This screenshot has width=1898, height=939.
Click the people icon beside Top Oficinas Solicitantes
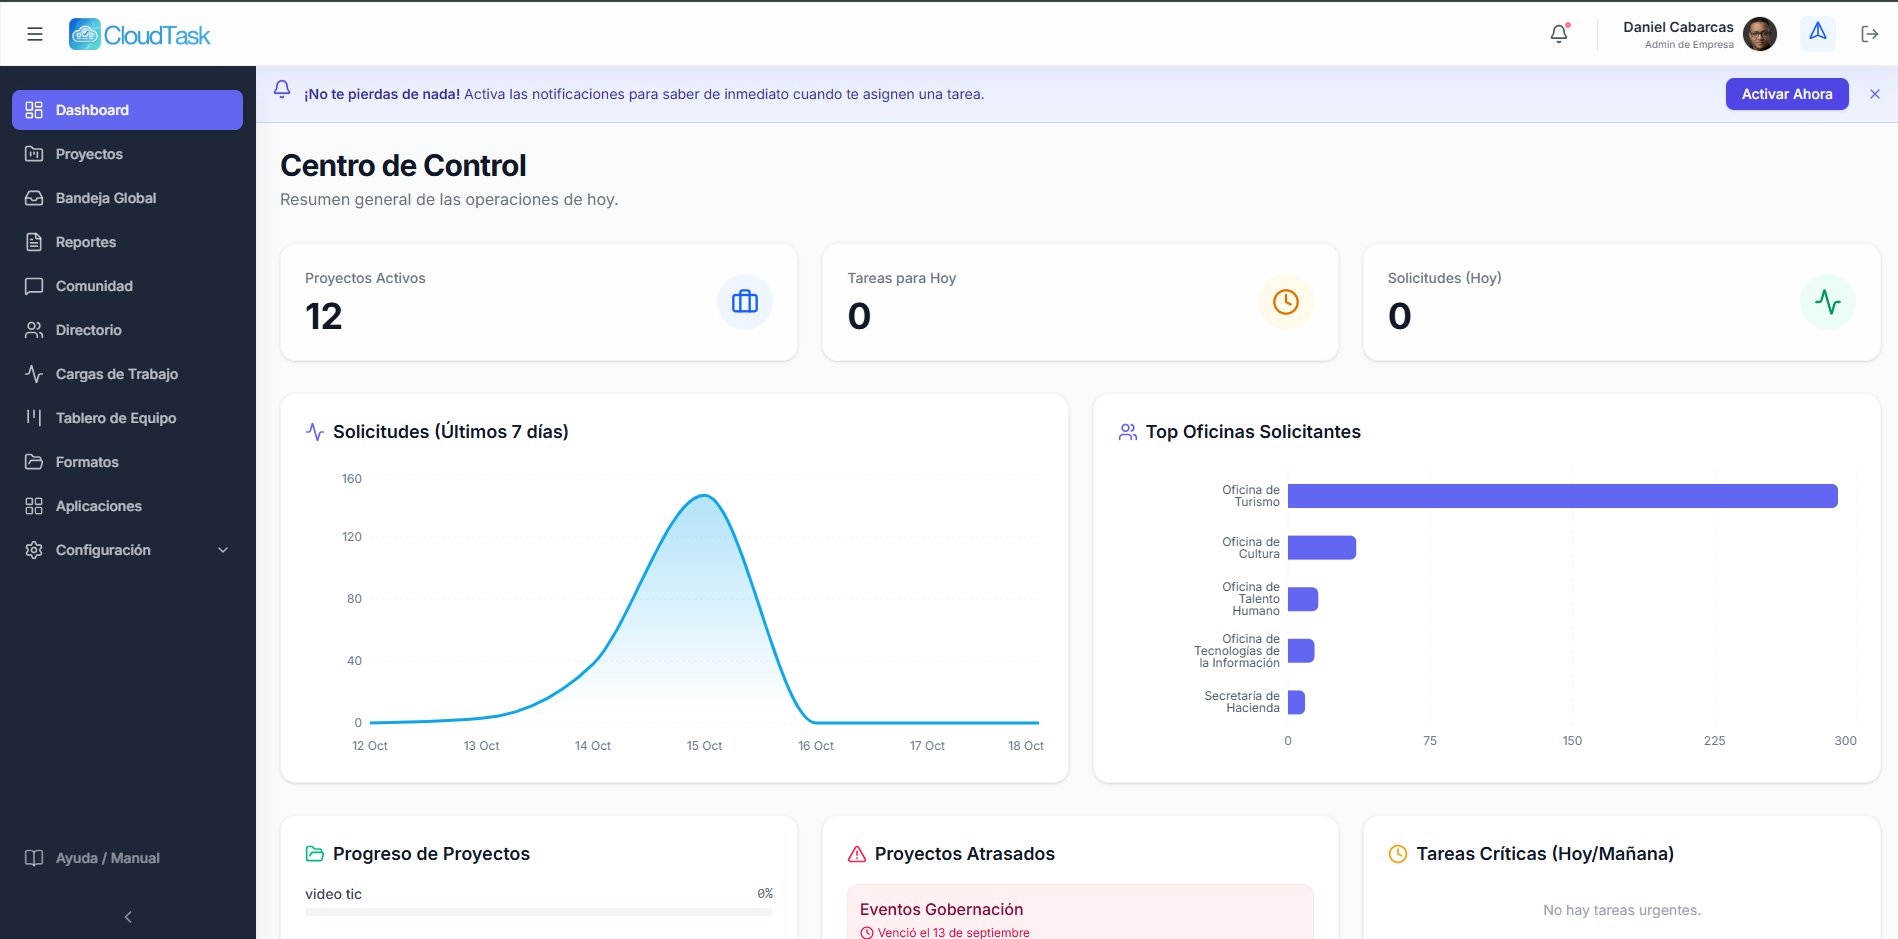[x=1128, y=432]
